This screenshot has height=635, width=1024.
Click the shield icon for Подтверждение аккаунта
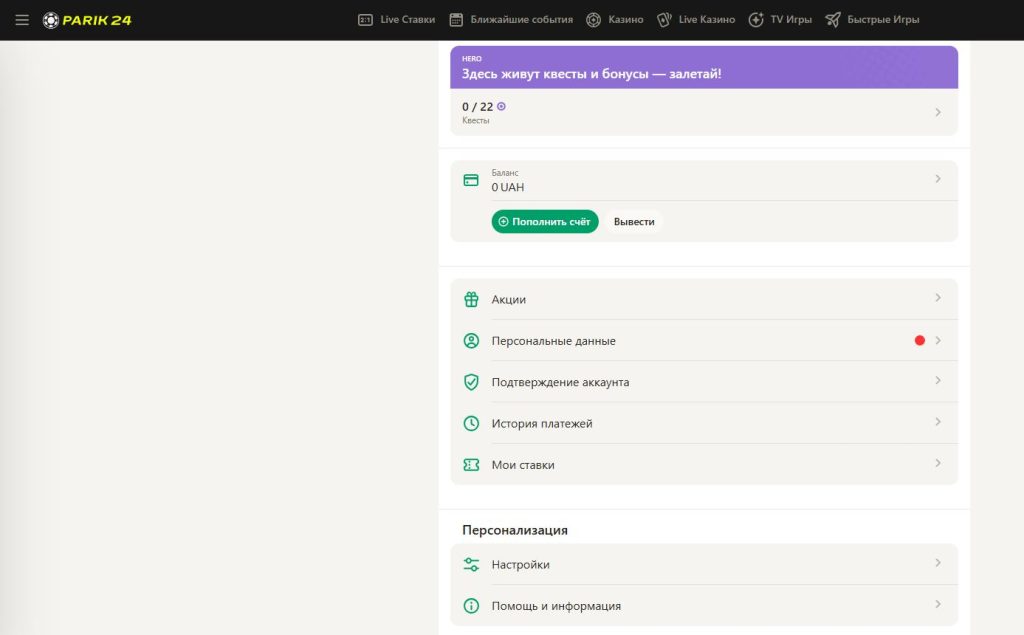click(x=471, y=382)
